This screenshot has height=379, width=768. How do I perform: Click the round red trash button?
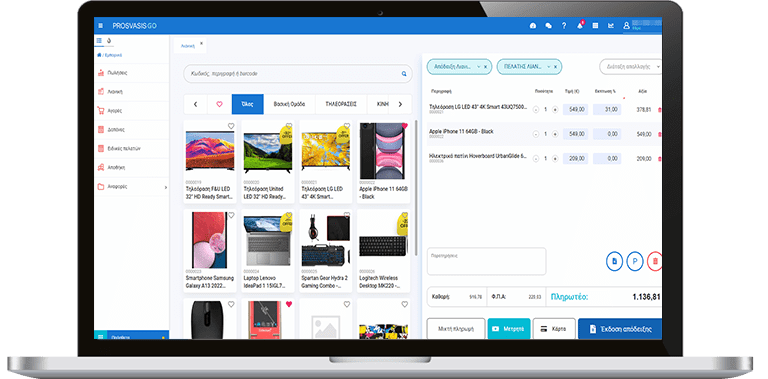pos(655,261)
